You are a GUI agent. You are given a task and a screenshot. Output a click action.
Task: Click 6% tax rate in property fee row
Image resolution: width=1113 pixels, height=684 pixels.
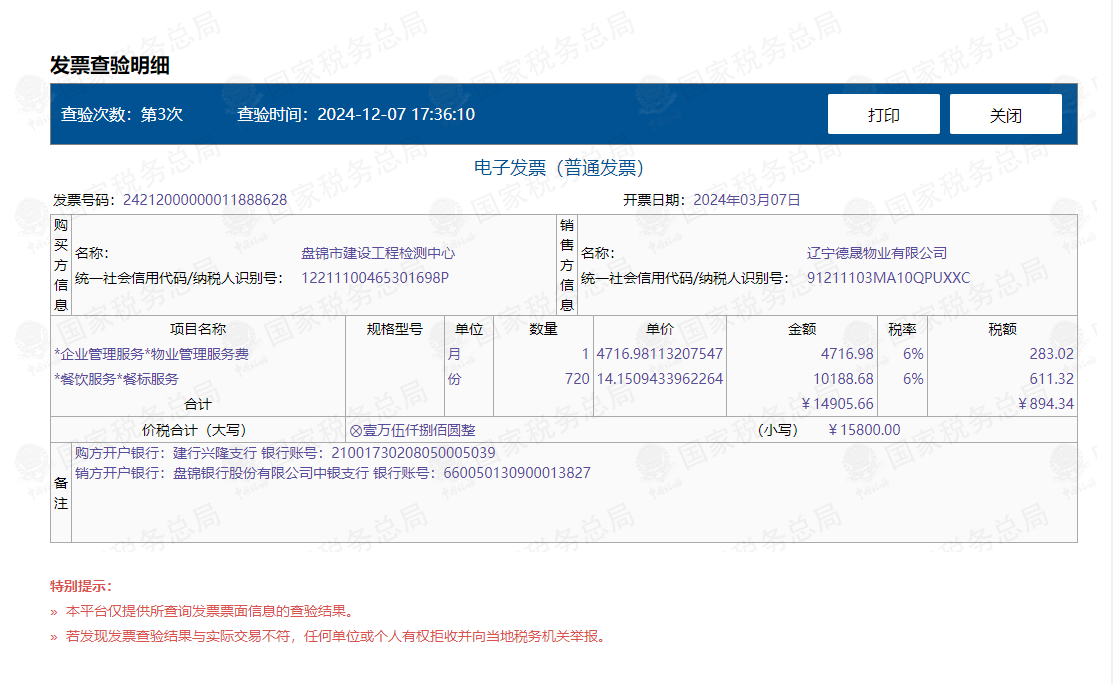(913, 354)
